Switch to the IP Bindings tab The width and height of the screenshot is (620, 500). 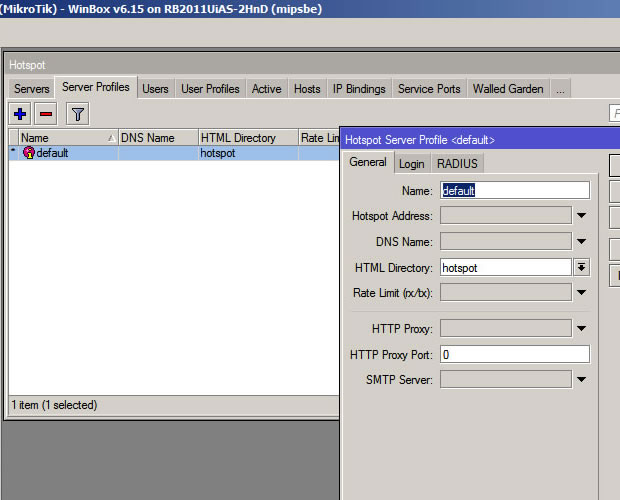click(x=359, y=89)
